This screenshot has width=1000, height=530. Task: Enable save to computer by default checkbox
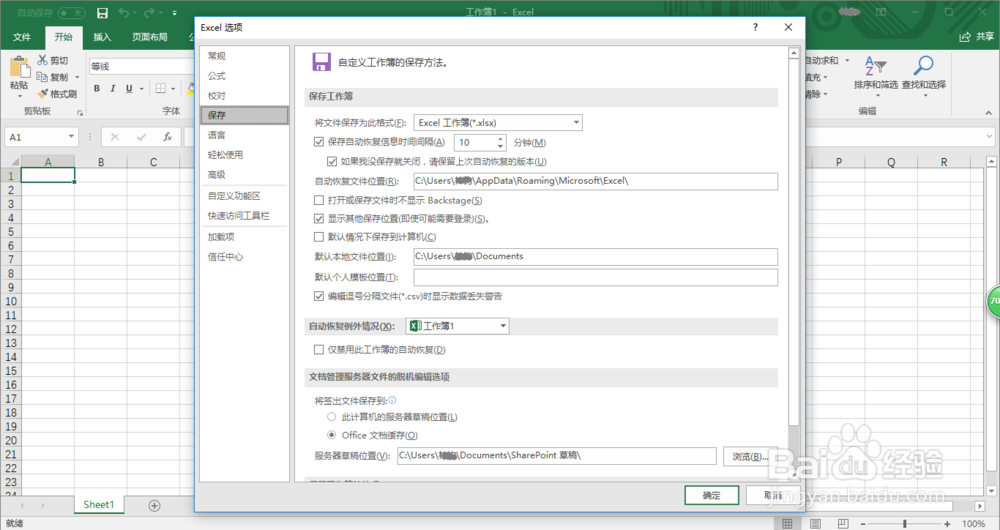pyautogui.click(x=319, y=237)
